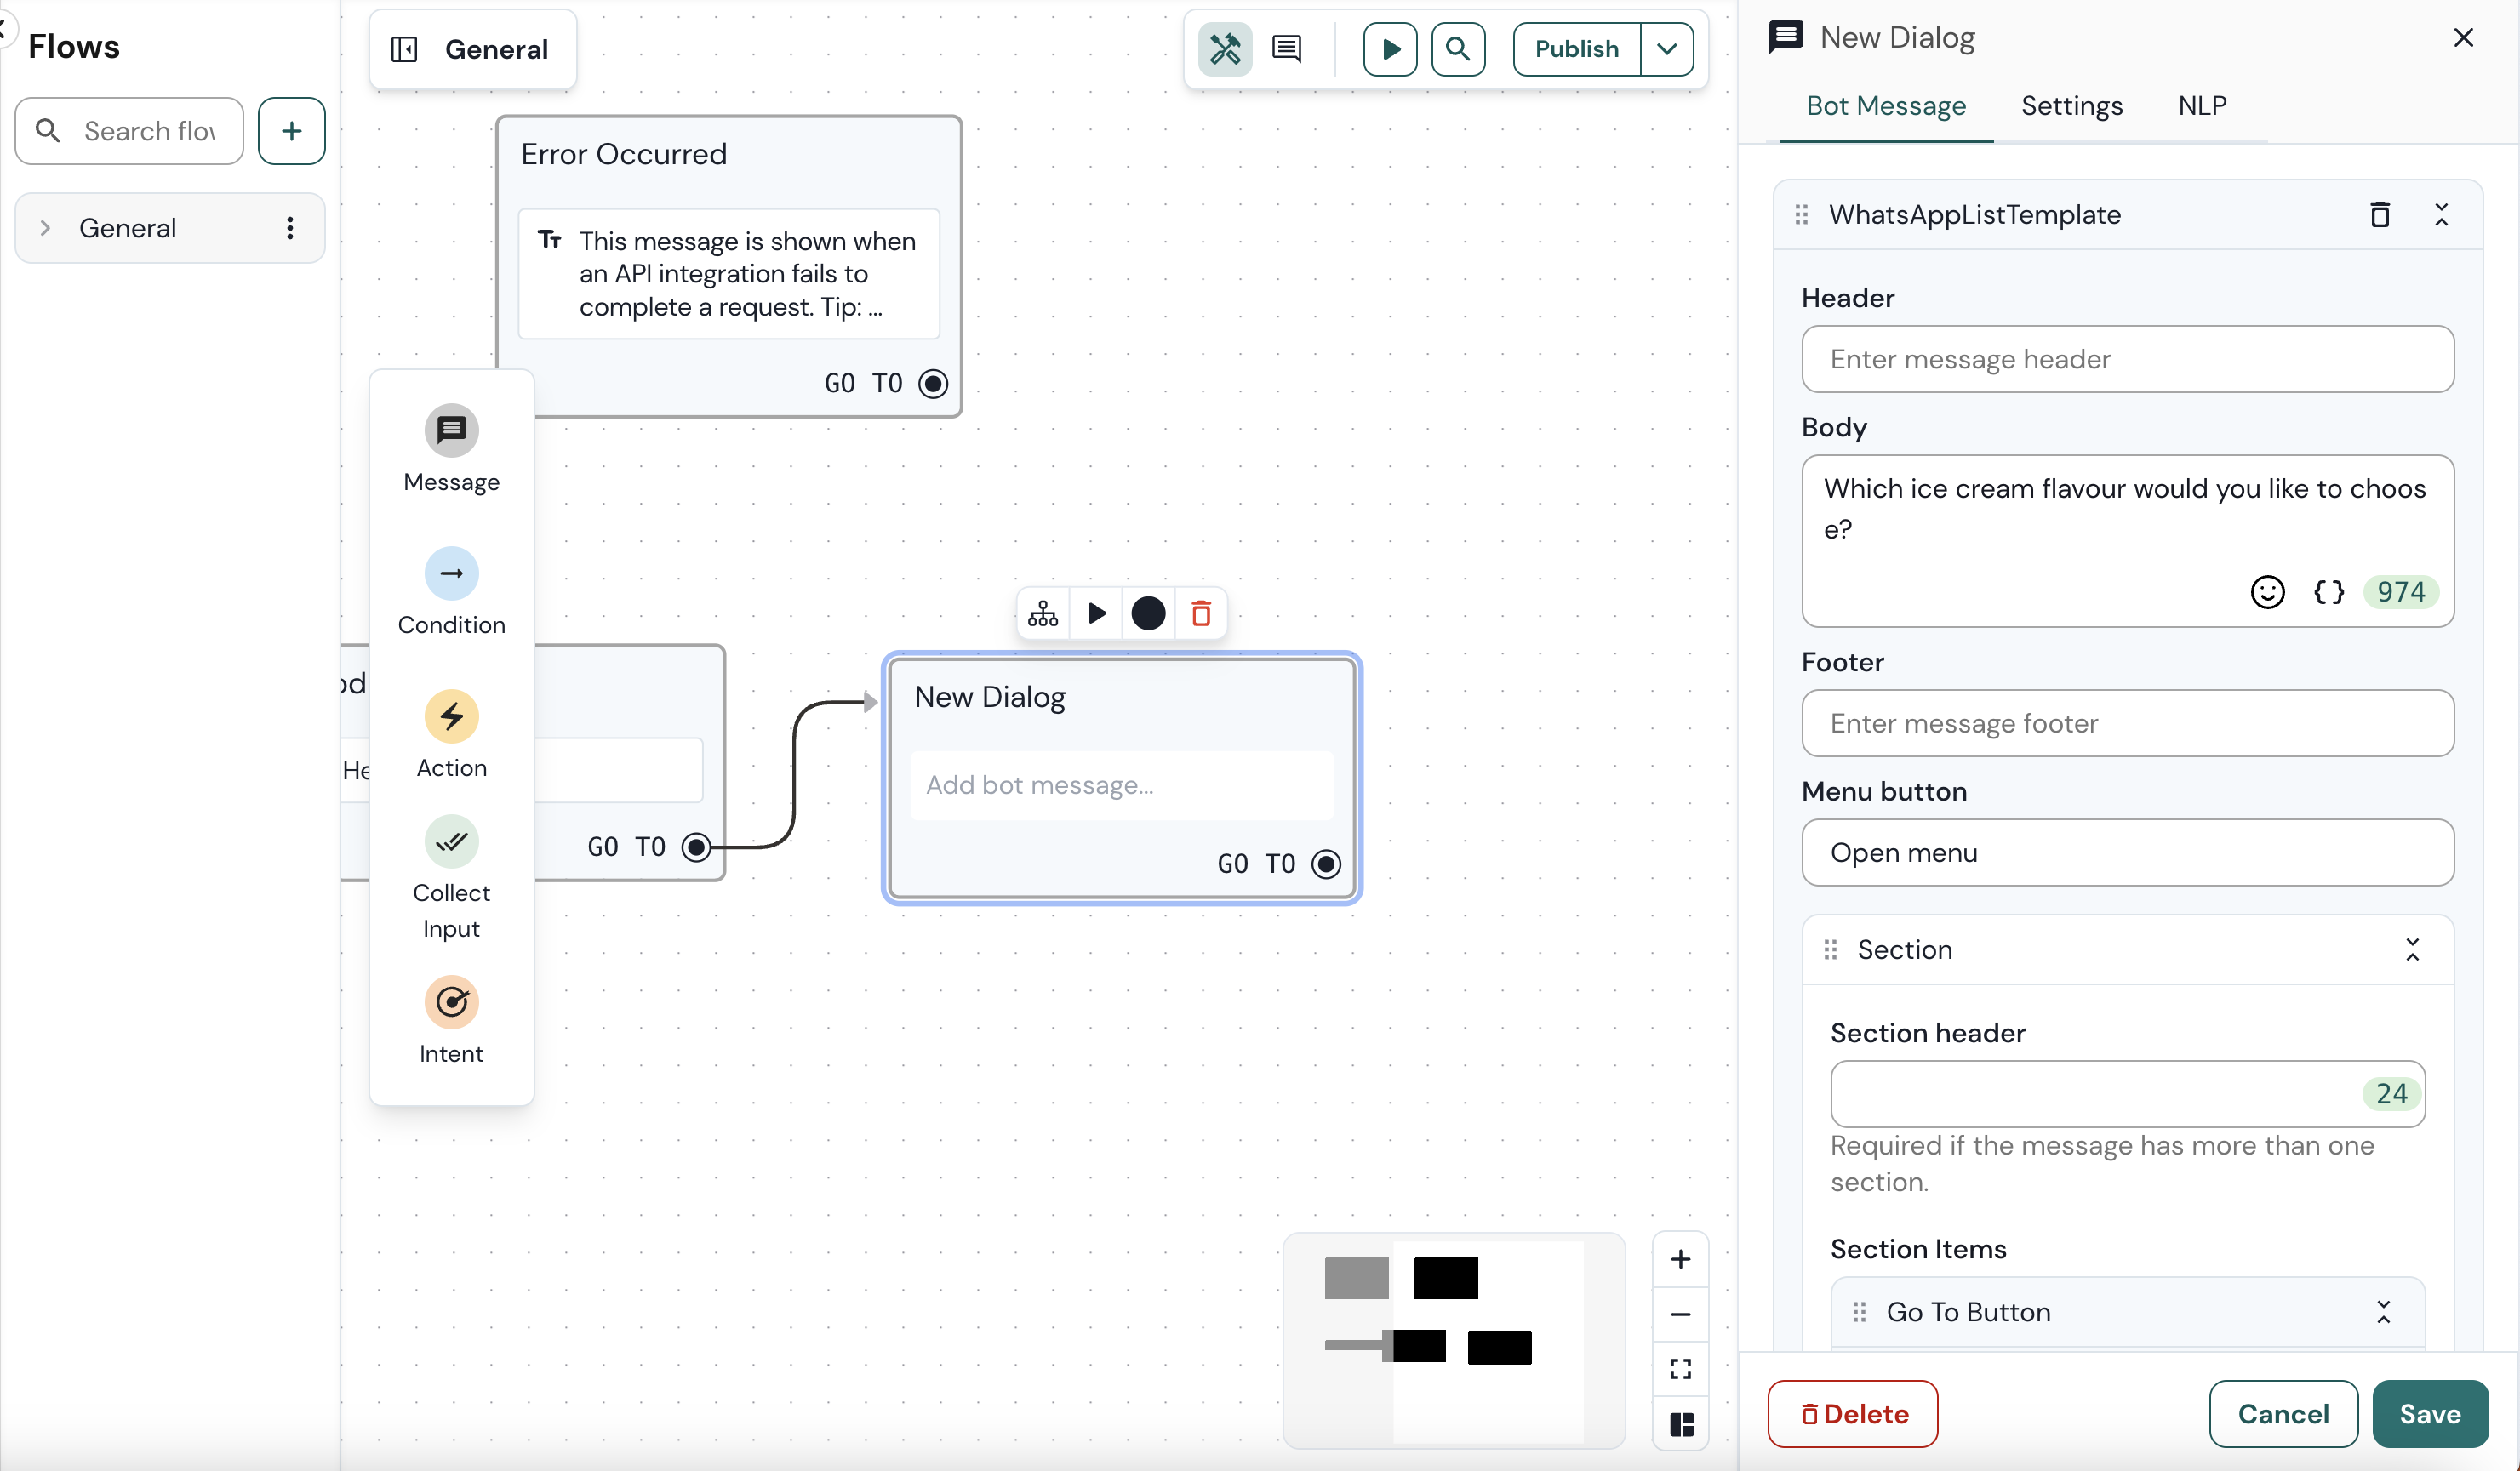The image size is (2520, 1471).
Task: Cancel editing the dialog
Action: pyautogui.click(x=2282, y=1413)
